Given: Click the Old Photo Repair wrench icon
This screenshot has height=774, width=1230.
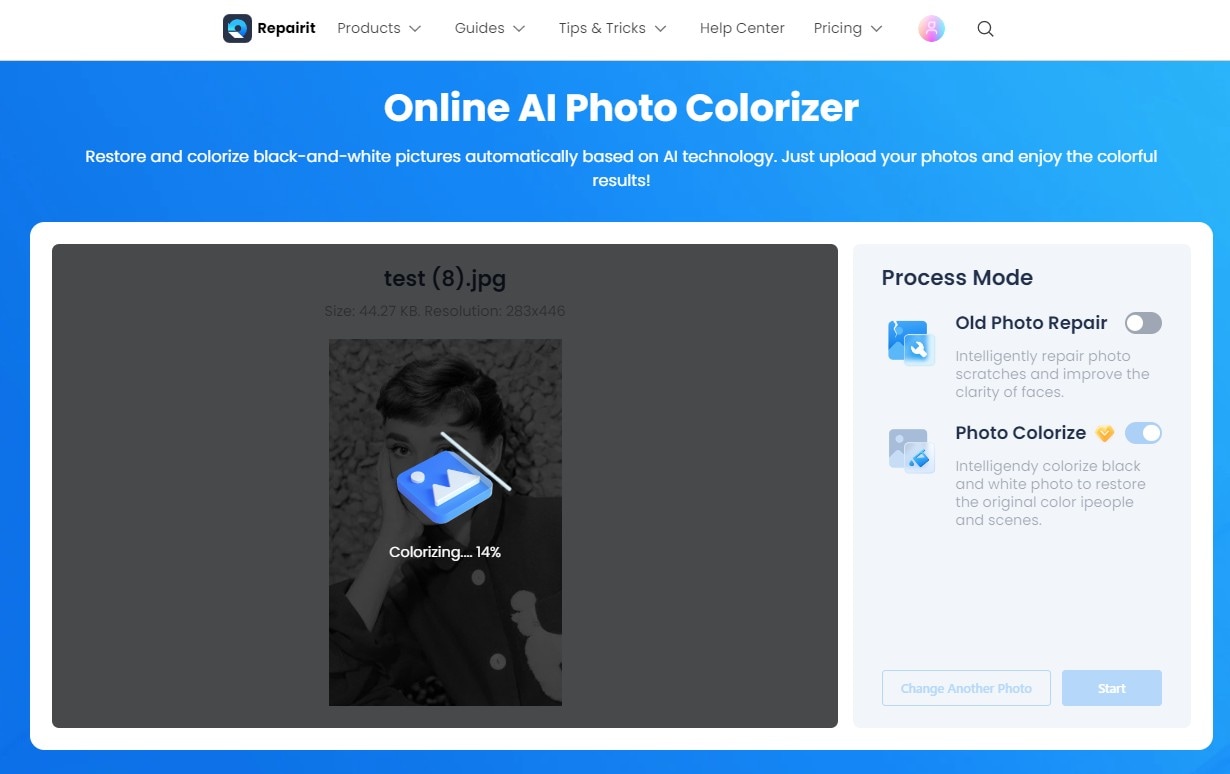Looking at the screenshot, I should coord(910,342).
